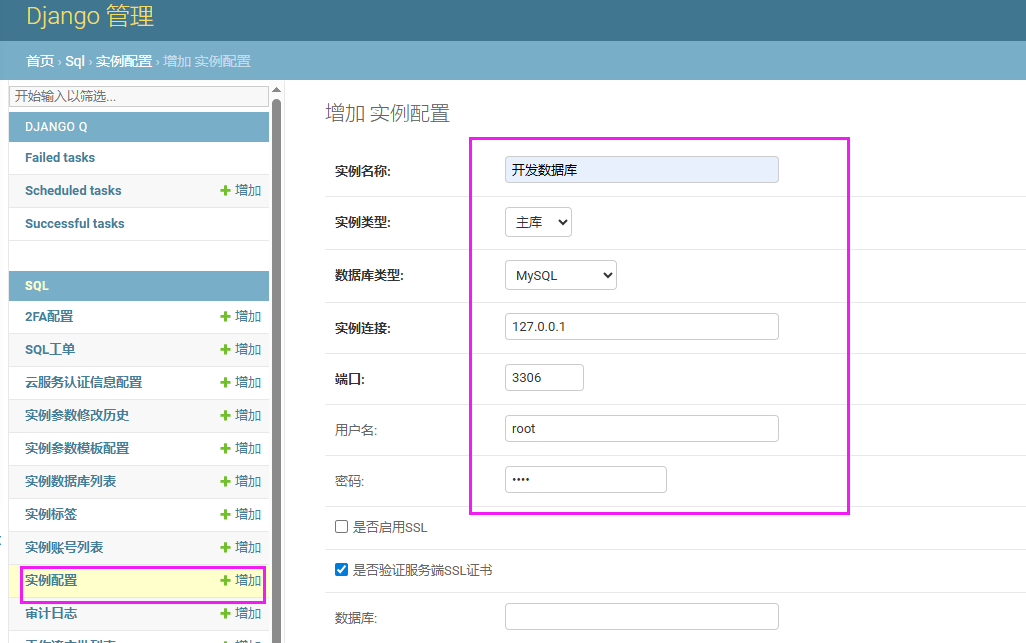Open 2FA配置 in the sidebar

(49, 317)
